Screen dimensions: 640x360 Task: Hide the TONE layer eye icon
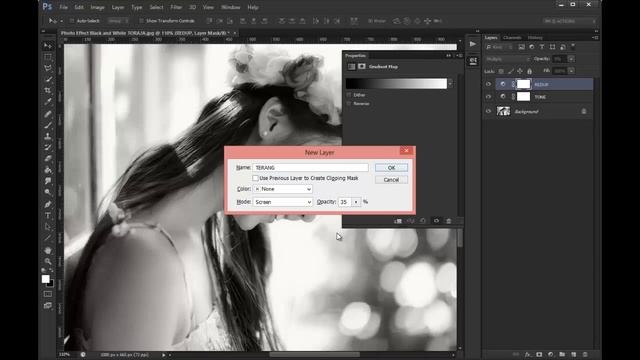(x=488, y=97)
